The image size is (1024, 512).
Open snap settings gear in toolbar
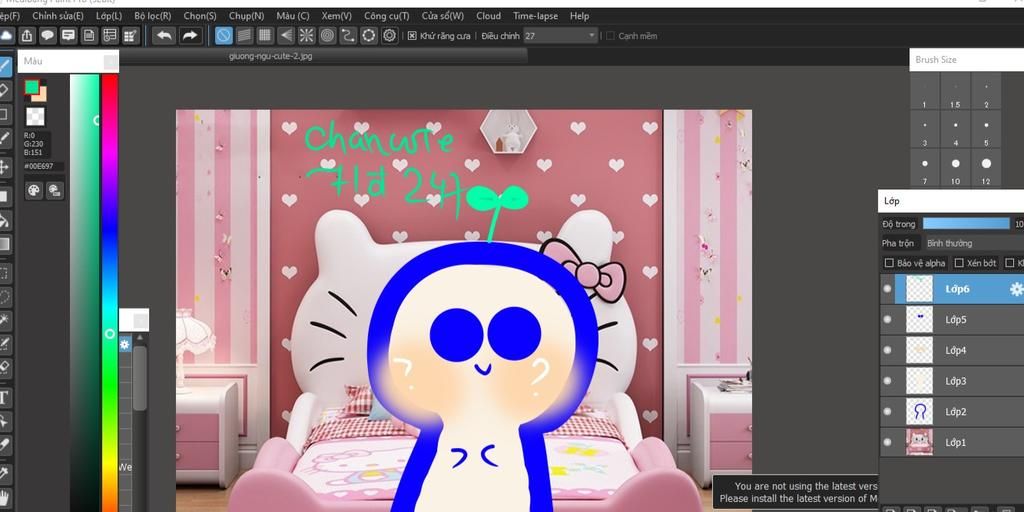click(x=390, y=35)
